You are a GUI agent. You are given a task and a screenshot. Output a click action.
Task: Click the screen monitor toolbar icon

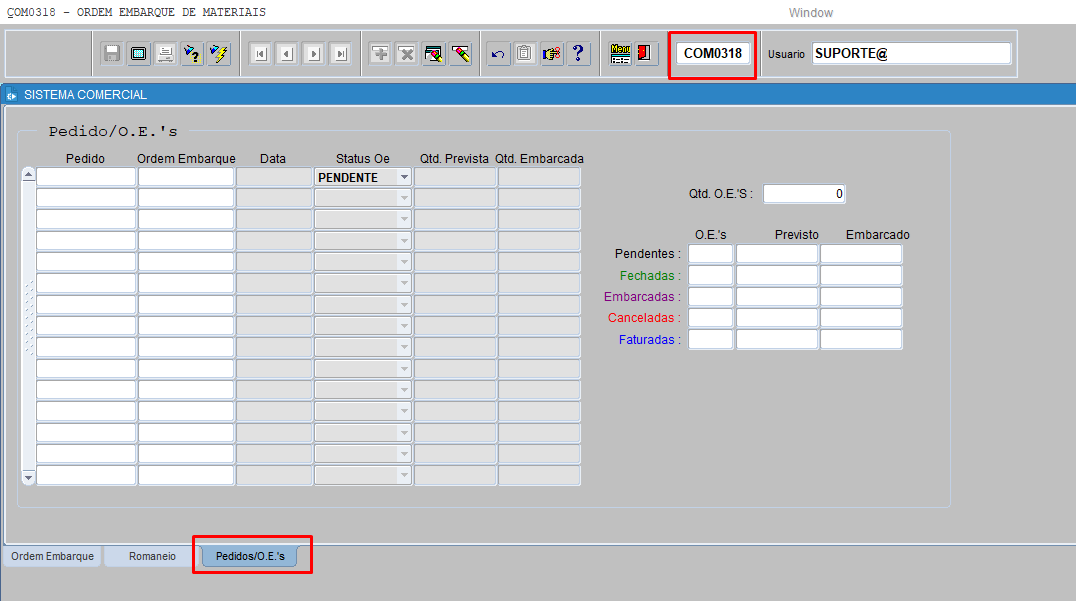click(x=139, y=54)
